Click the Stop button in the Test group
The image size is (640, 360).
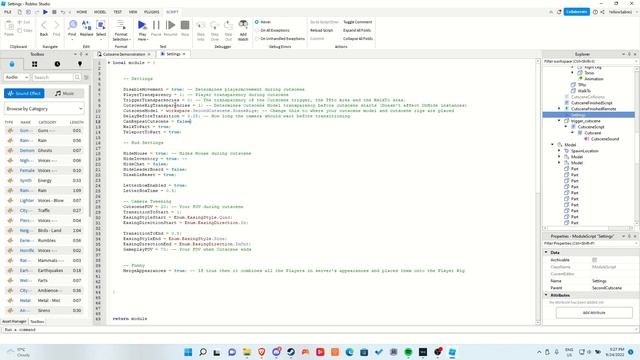pyautogui.click(x=185, y=28)
